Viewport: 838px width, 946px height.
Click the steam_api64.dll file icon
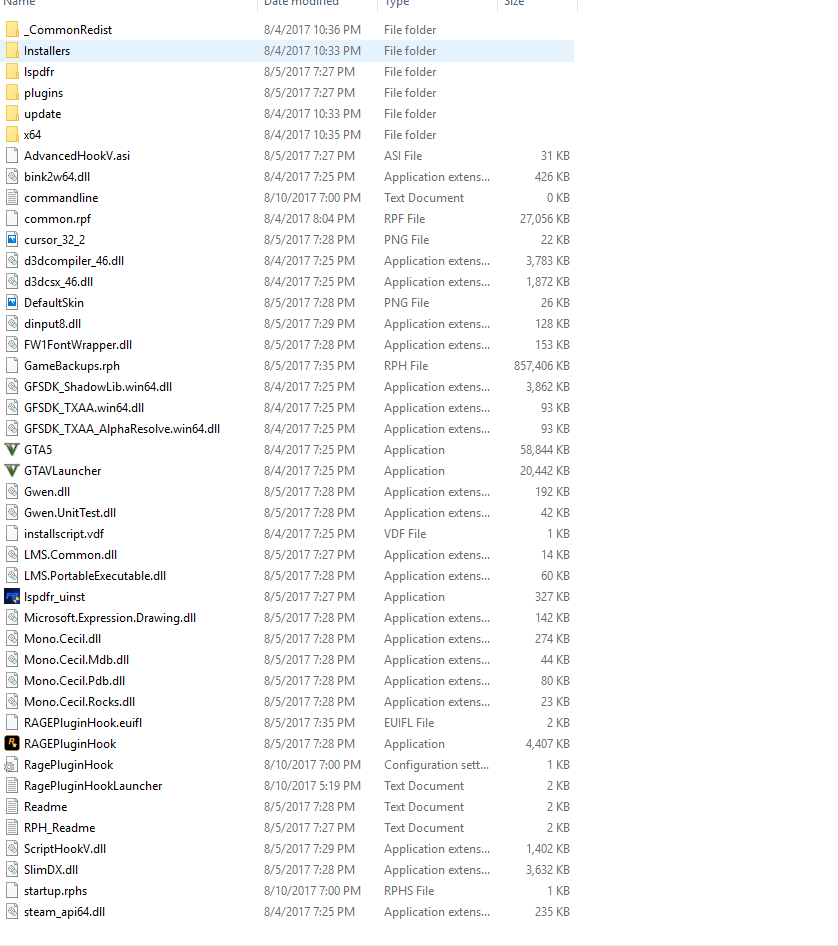(11, 912)
